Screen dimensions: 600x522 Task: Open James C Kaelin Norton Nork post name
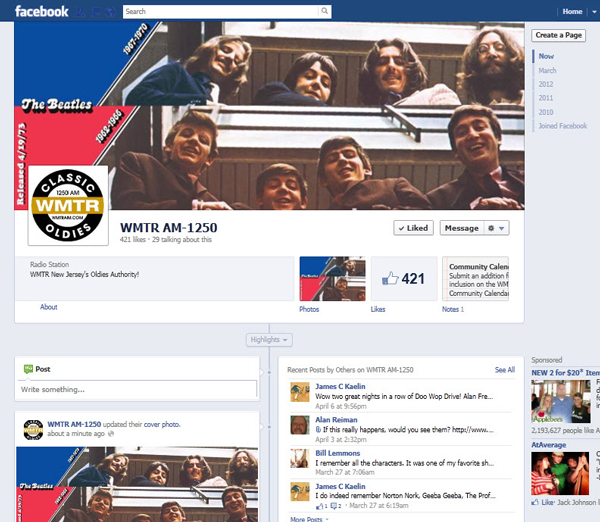coord(340,486)
